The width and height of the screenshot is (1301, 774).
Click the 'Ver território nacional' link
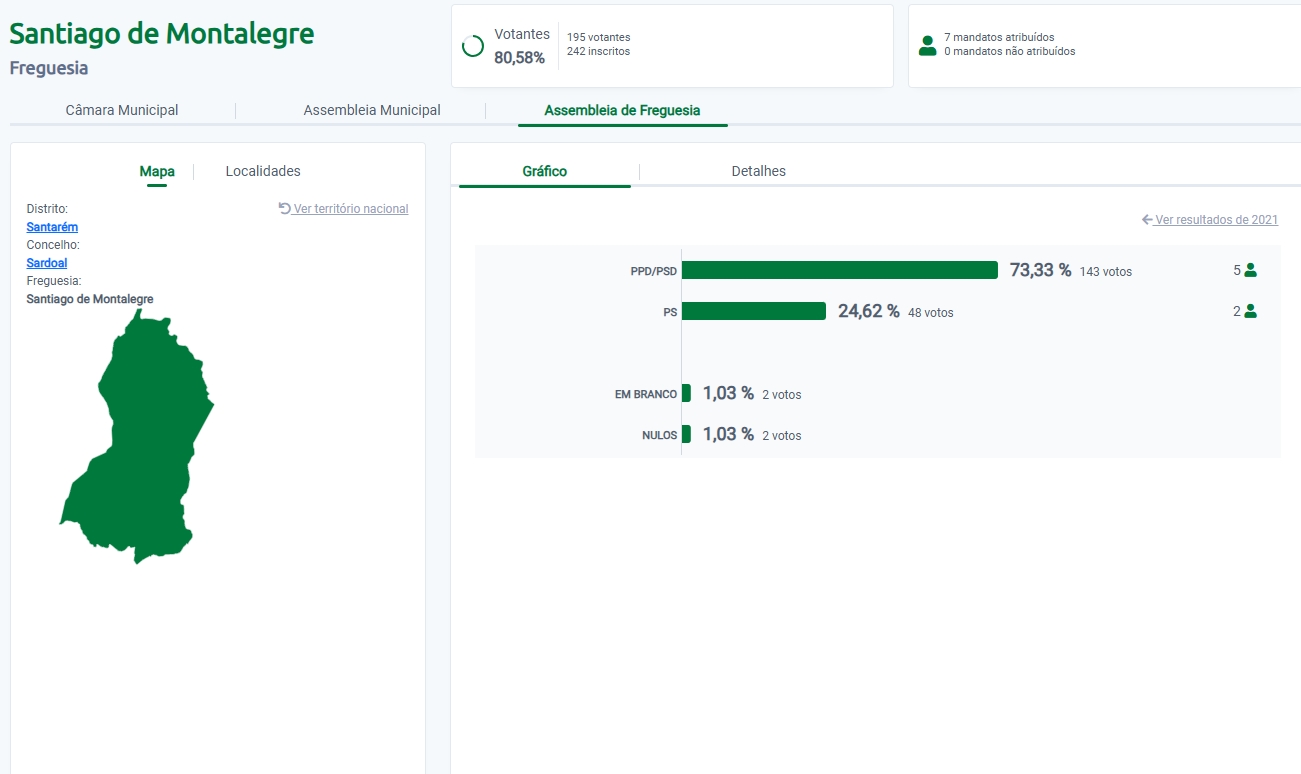351,209
